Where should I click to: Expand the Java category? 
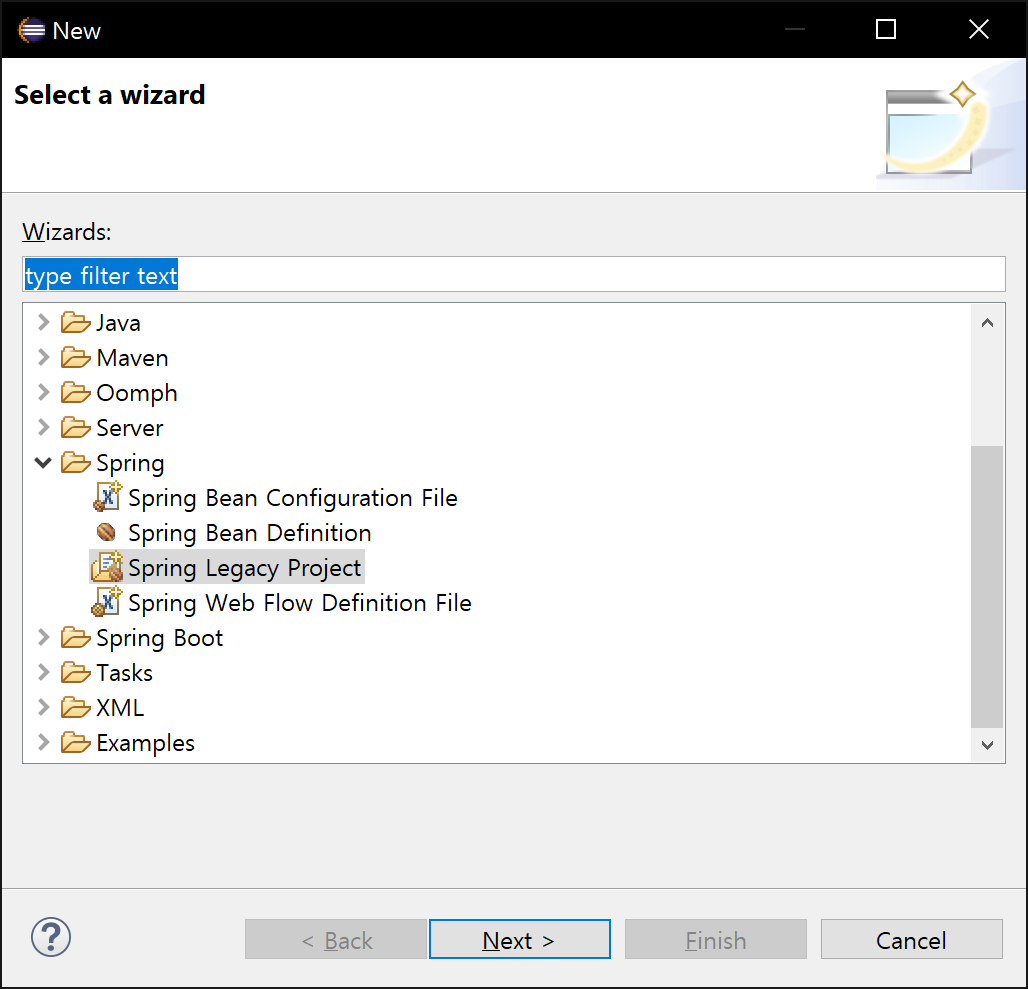[x=43, y=322]
